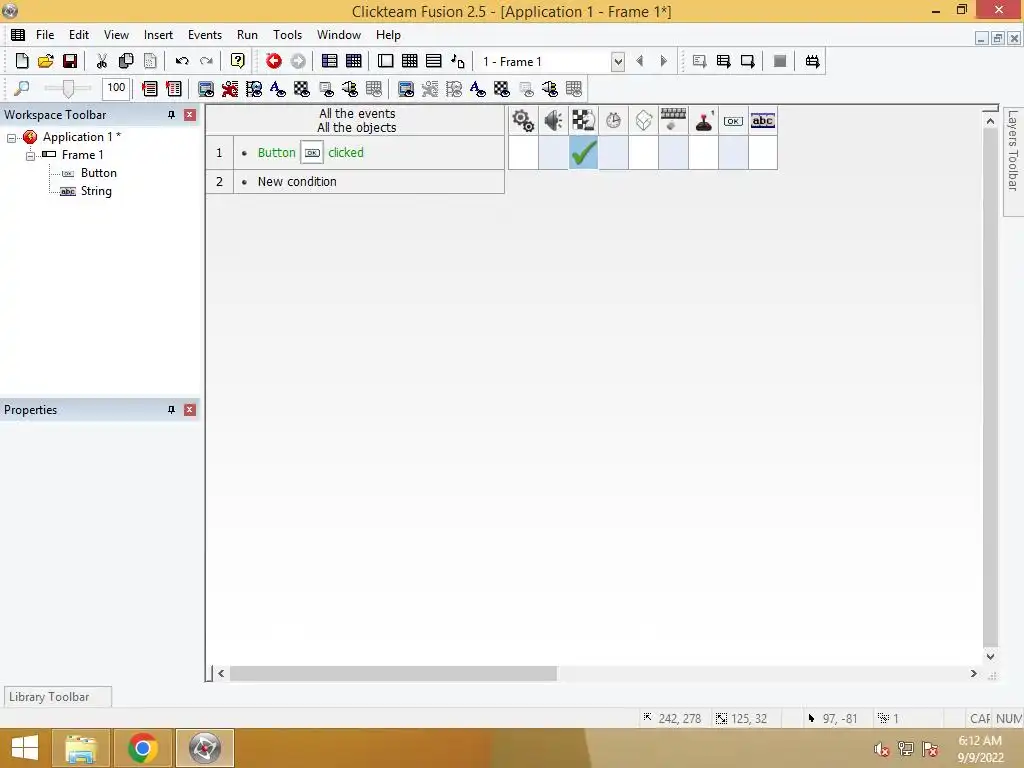Close the Workspace Toolbar panel
The width and height of the screenshot is (1024, 768).
[190, 115]
